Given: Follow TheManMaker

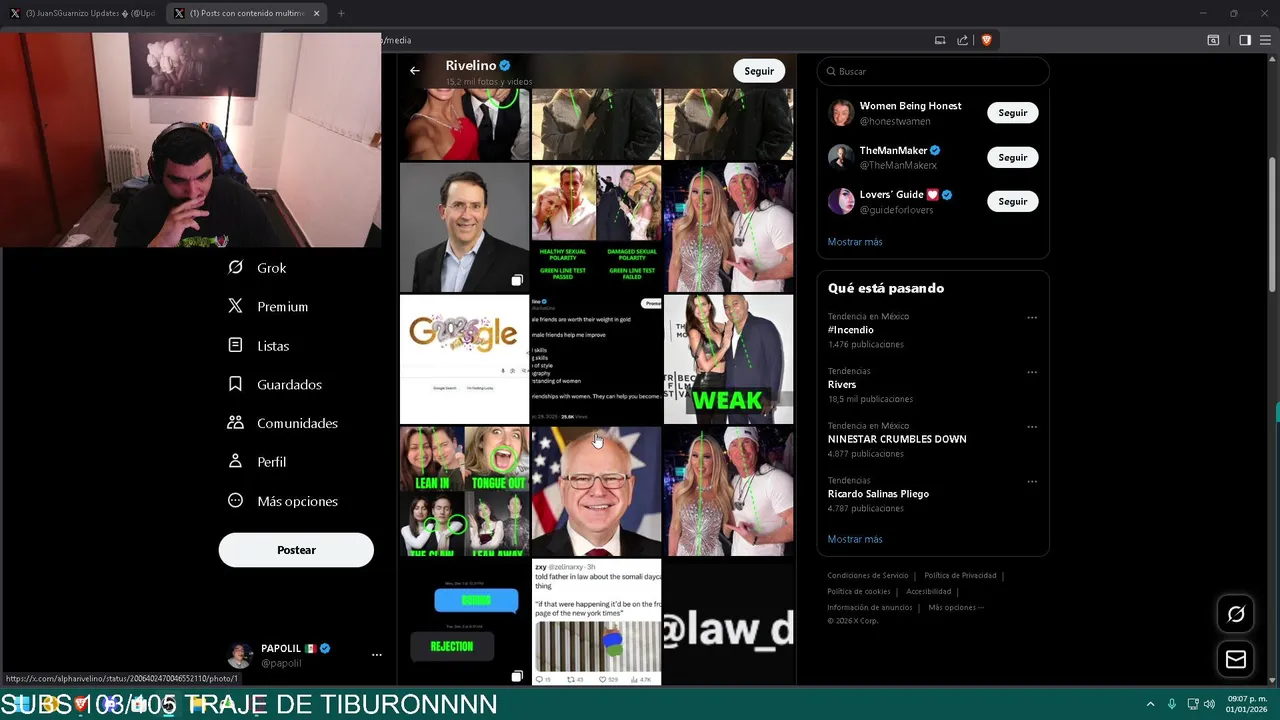Looking at the screenshot, I should pos(1013,157).
